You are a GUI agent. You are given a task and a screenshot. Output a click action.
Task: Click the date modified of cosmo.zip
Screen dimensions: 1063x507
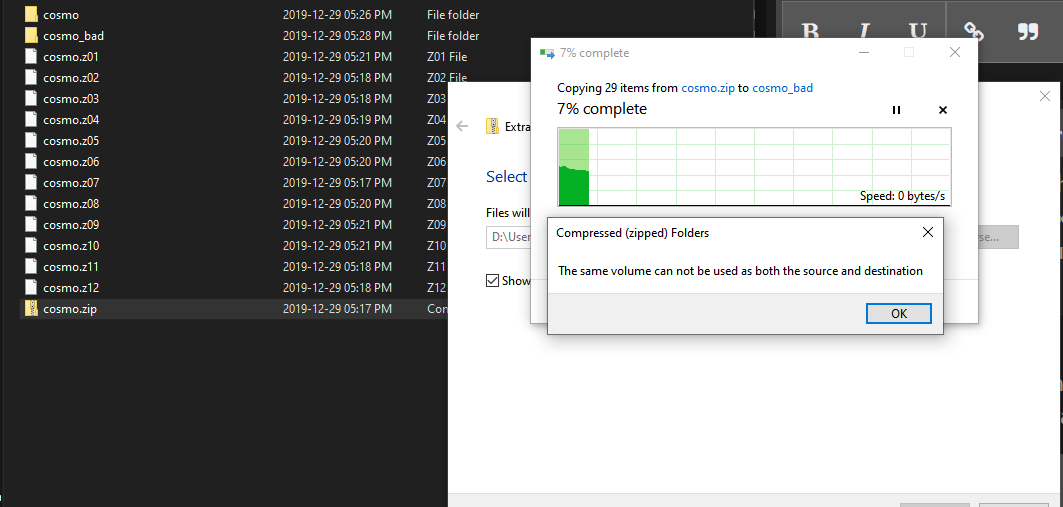[337, 308]
